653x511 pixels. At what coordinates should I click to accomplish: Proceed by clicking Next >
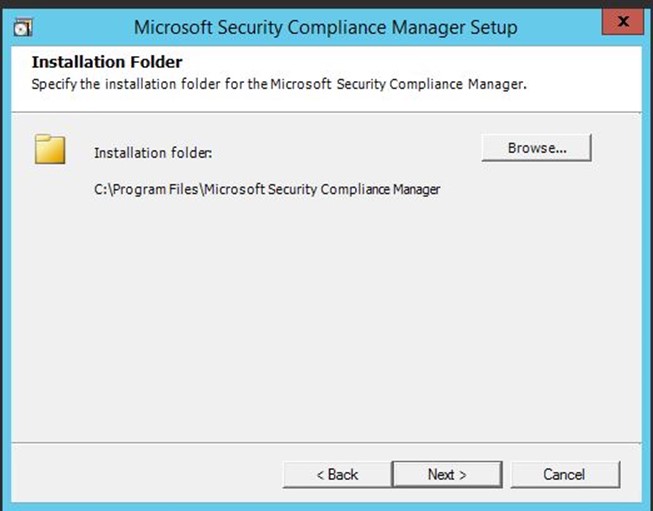coord(447,474)
